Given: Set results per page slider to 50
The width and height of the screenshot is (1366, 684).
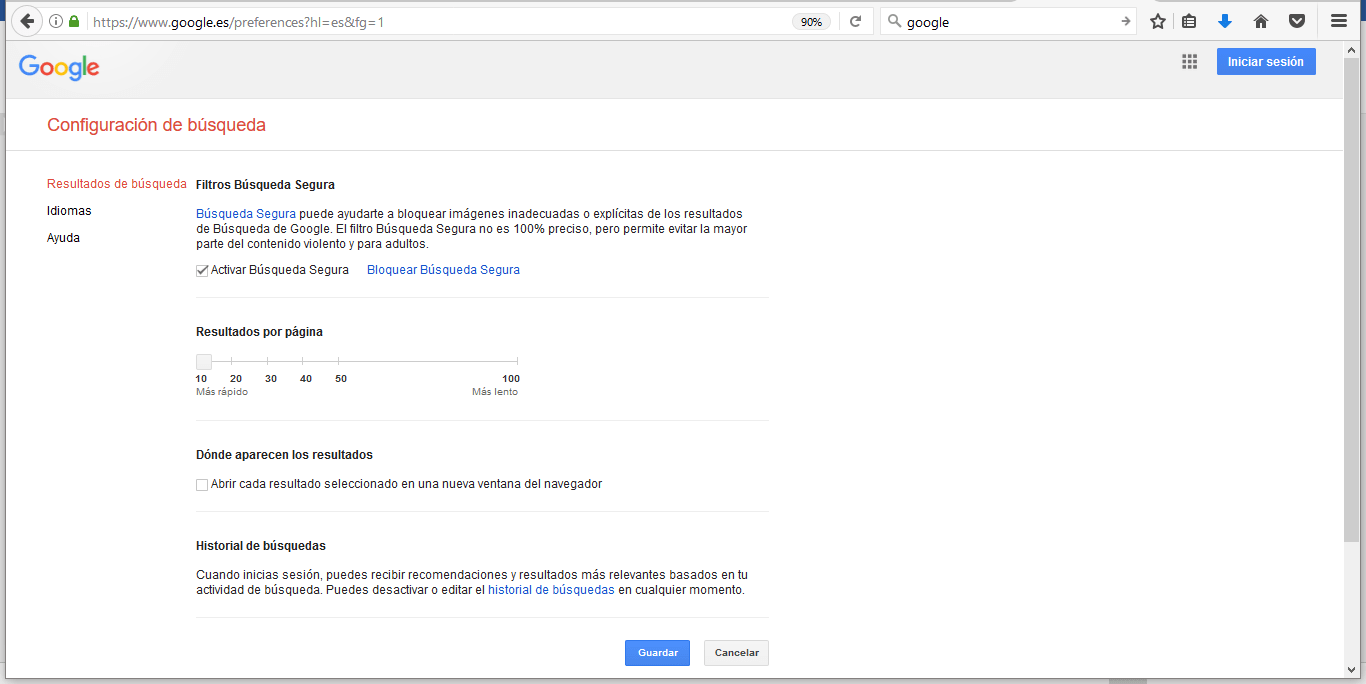Looking at the screenshot, I should coord(338,361).
